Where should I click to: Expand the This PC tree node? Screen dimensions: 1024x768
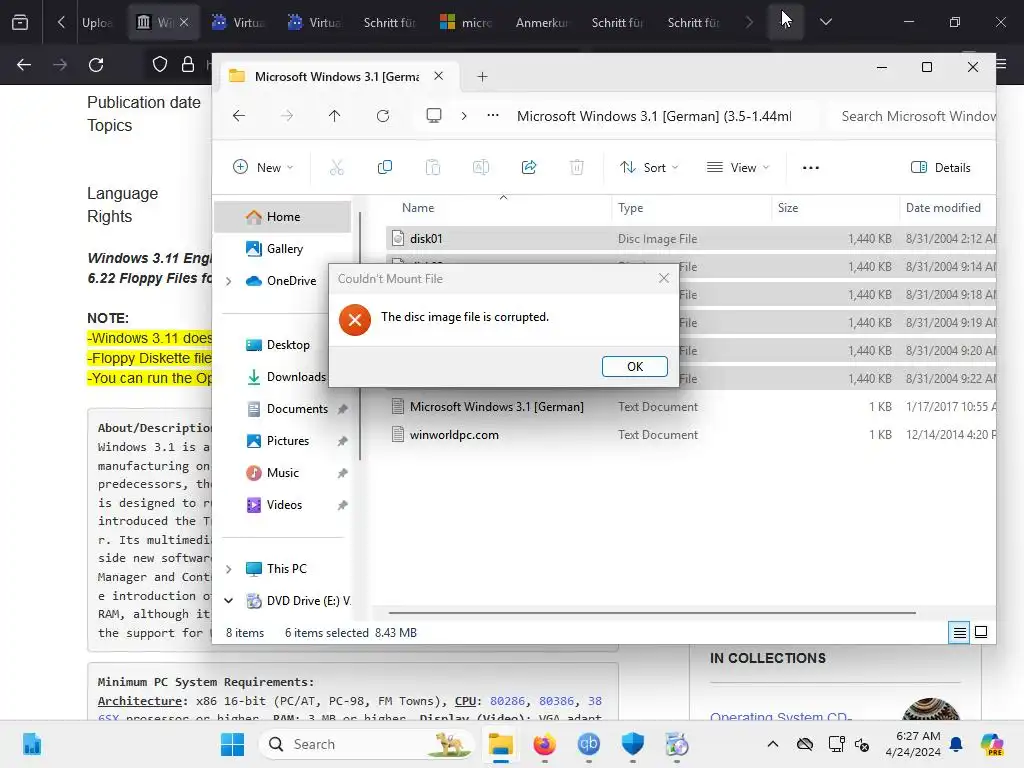229,569
